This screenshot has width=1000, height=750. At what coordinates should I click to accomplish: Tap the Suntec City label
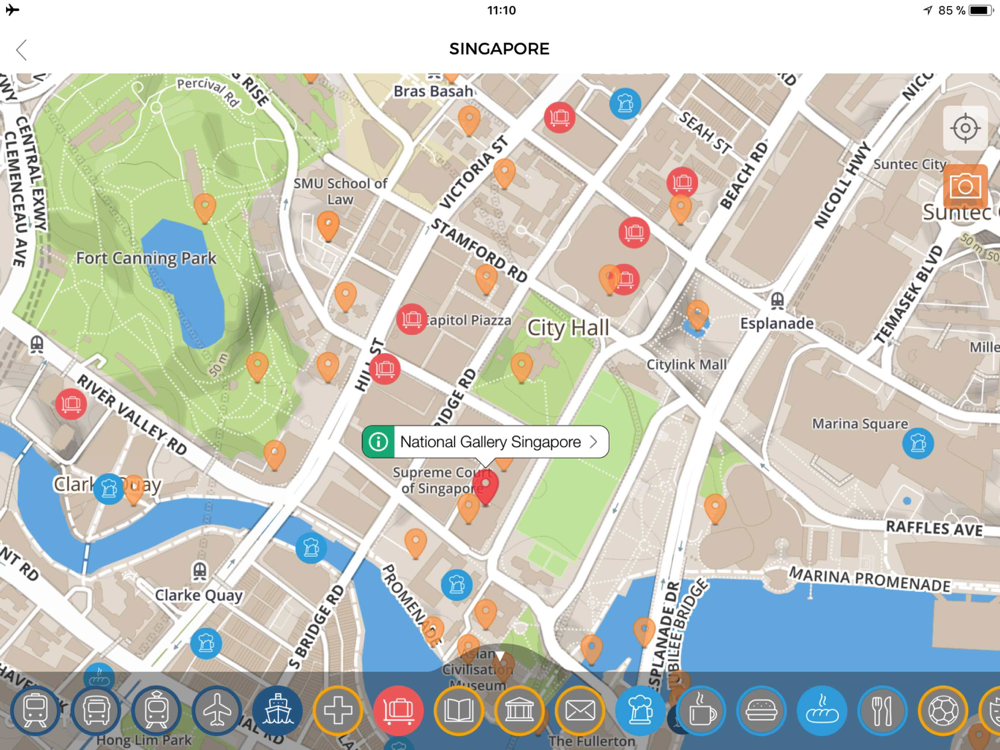click(x=909, y=165)
